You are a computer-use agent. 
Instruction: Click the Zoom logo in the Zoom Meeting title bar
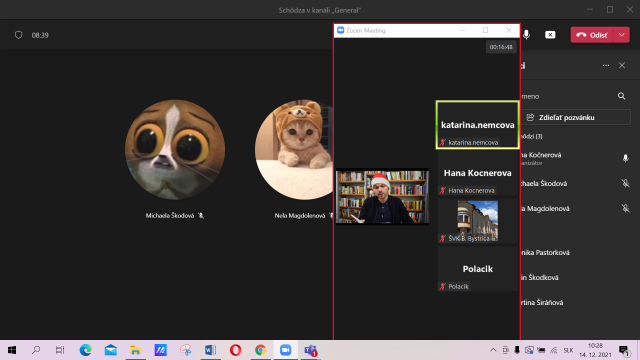[340, 30]
